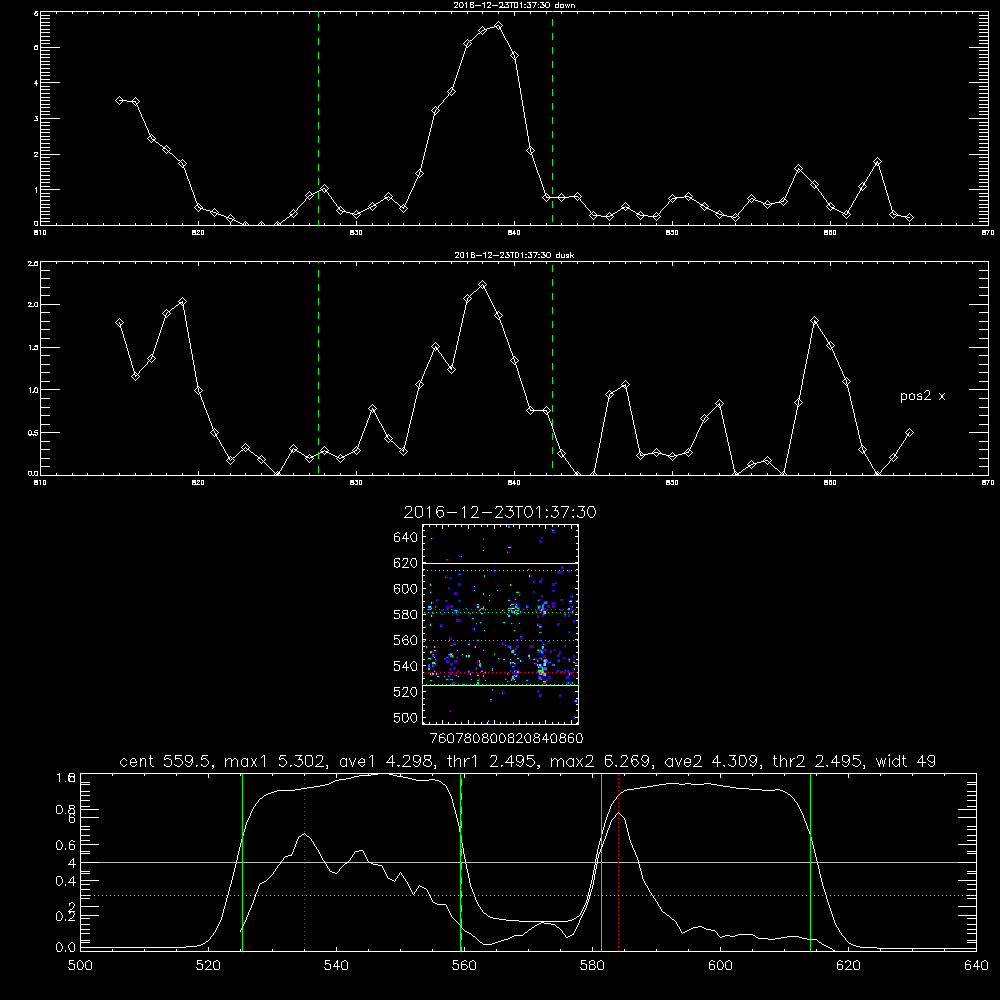Image resolution: width=1000 pixels, height=1000 pixels.
Task: Click the 'widt 49' value
Action: [x=906, y=761]
